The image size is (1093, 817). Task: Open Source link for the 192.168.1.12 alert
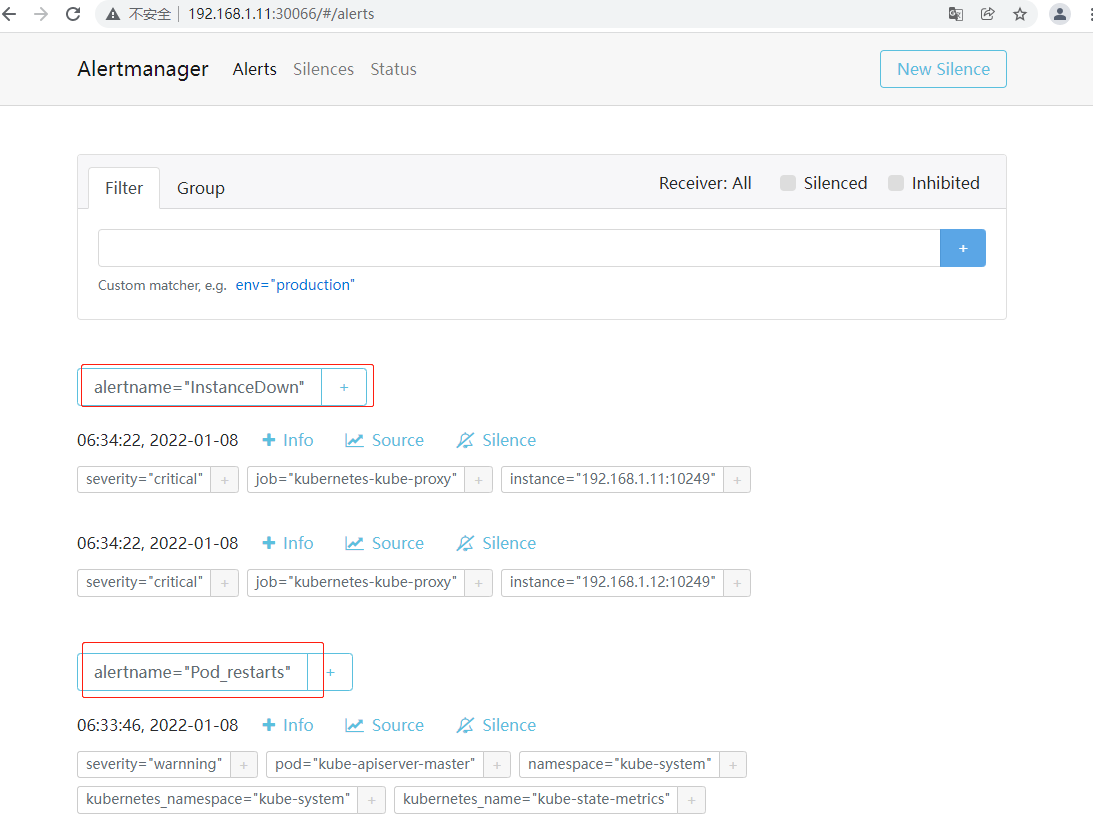[385, 544]
